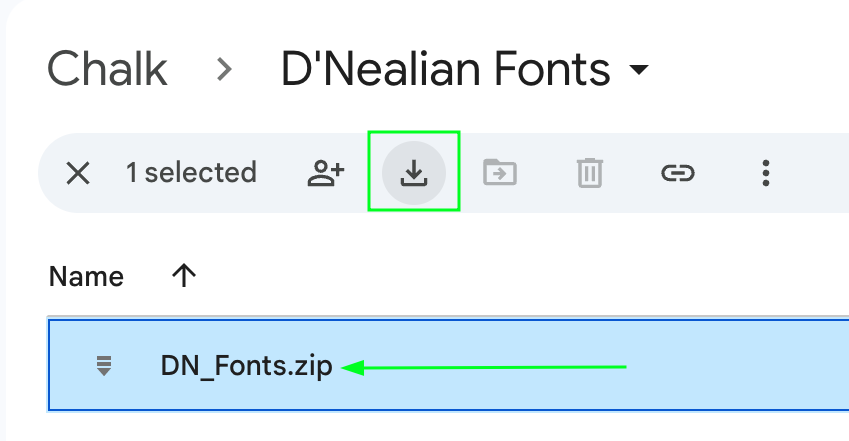Click the DN_Fonts.zip file name
Image resolution: width=849 pixels, height=441 pixels.
(246, 366)
